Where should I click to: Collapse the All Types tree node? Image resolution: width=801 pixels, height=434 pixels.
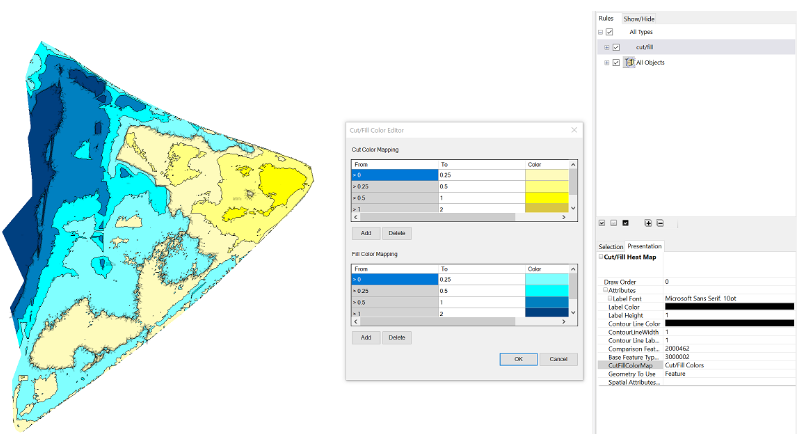coord(600,32)
